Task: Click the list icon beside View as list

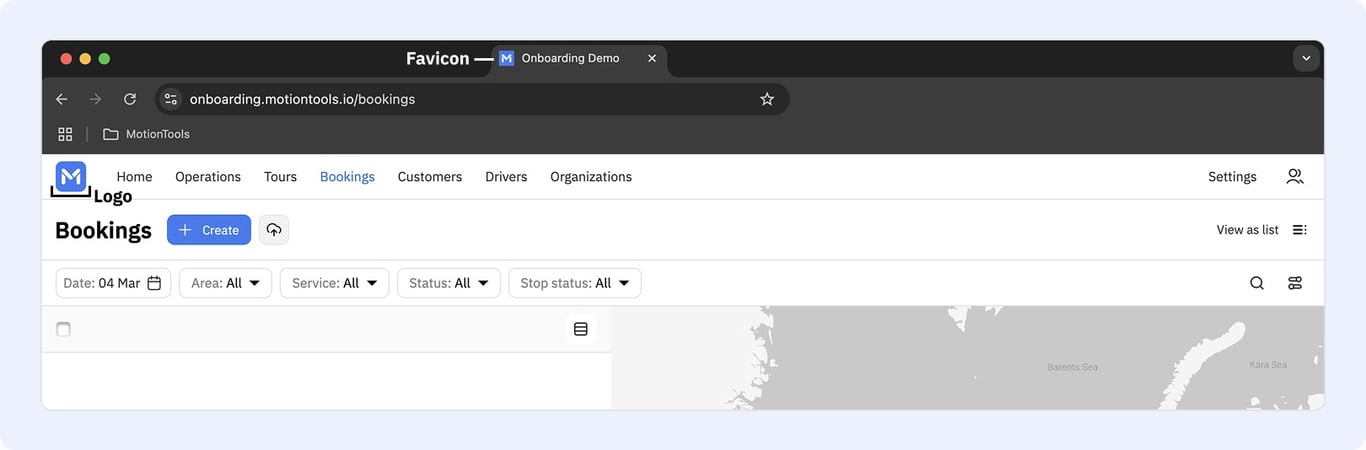Action: coord(1299,230)
